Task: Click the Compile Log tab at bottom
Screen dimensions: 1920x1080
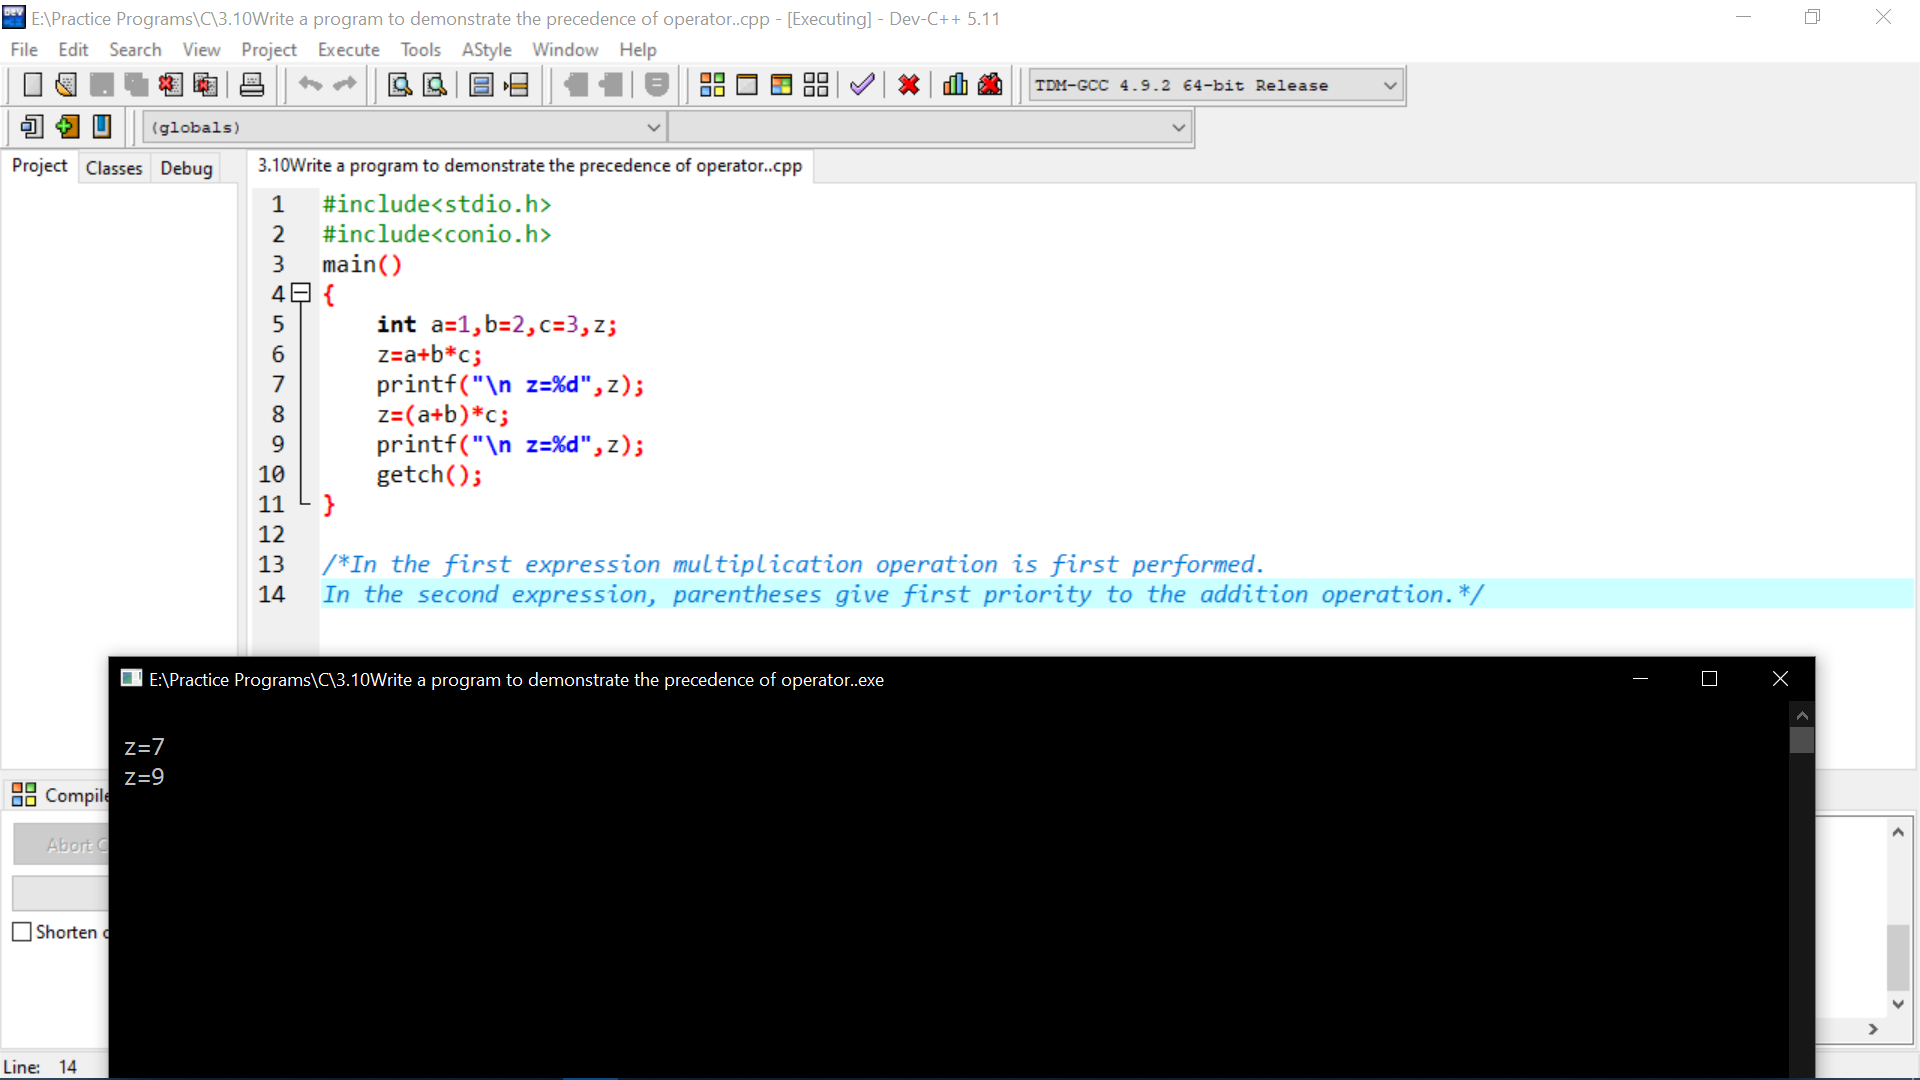Action: point(60,795)
